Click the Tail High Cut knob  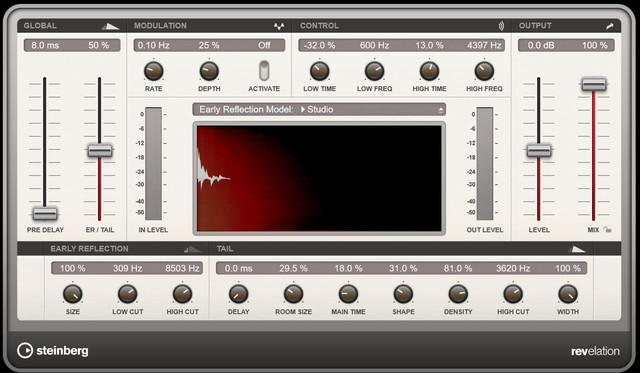[513, 294]
